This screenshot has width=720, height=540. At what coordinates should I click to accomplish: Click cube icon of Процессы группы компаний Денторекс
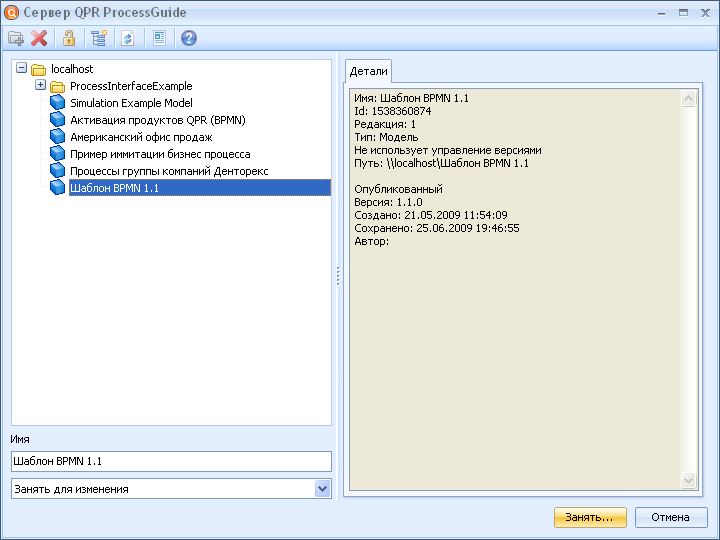pos(57,170)
